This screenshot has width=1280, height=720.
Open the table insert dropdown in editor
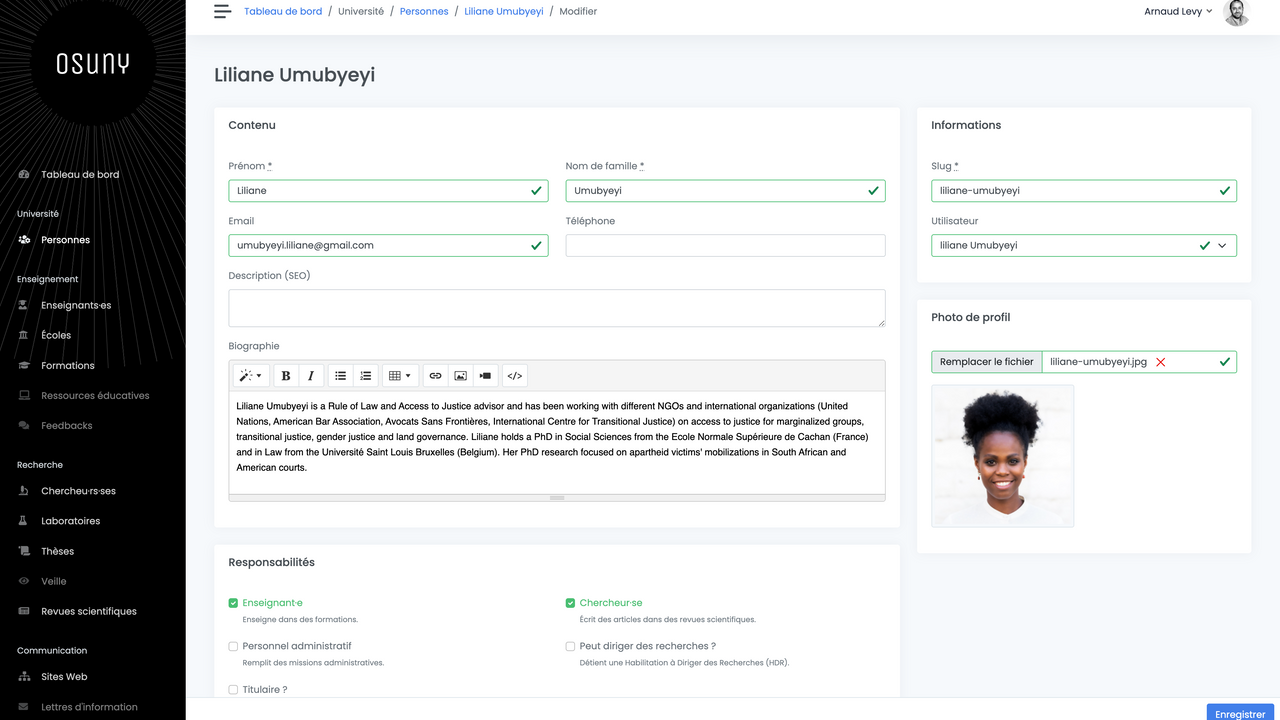point(400,376)
